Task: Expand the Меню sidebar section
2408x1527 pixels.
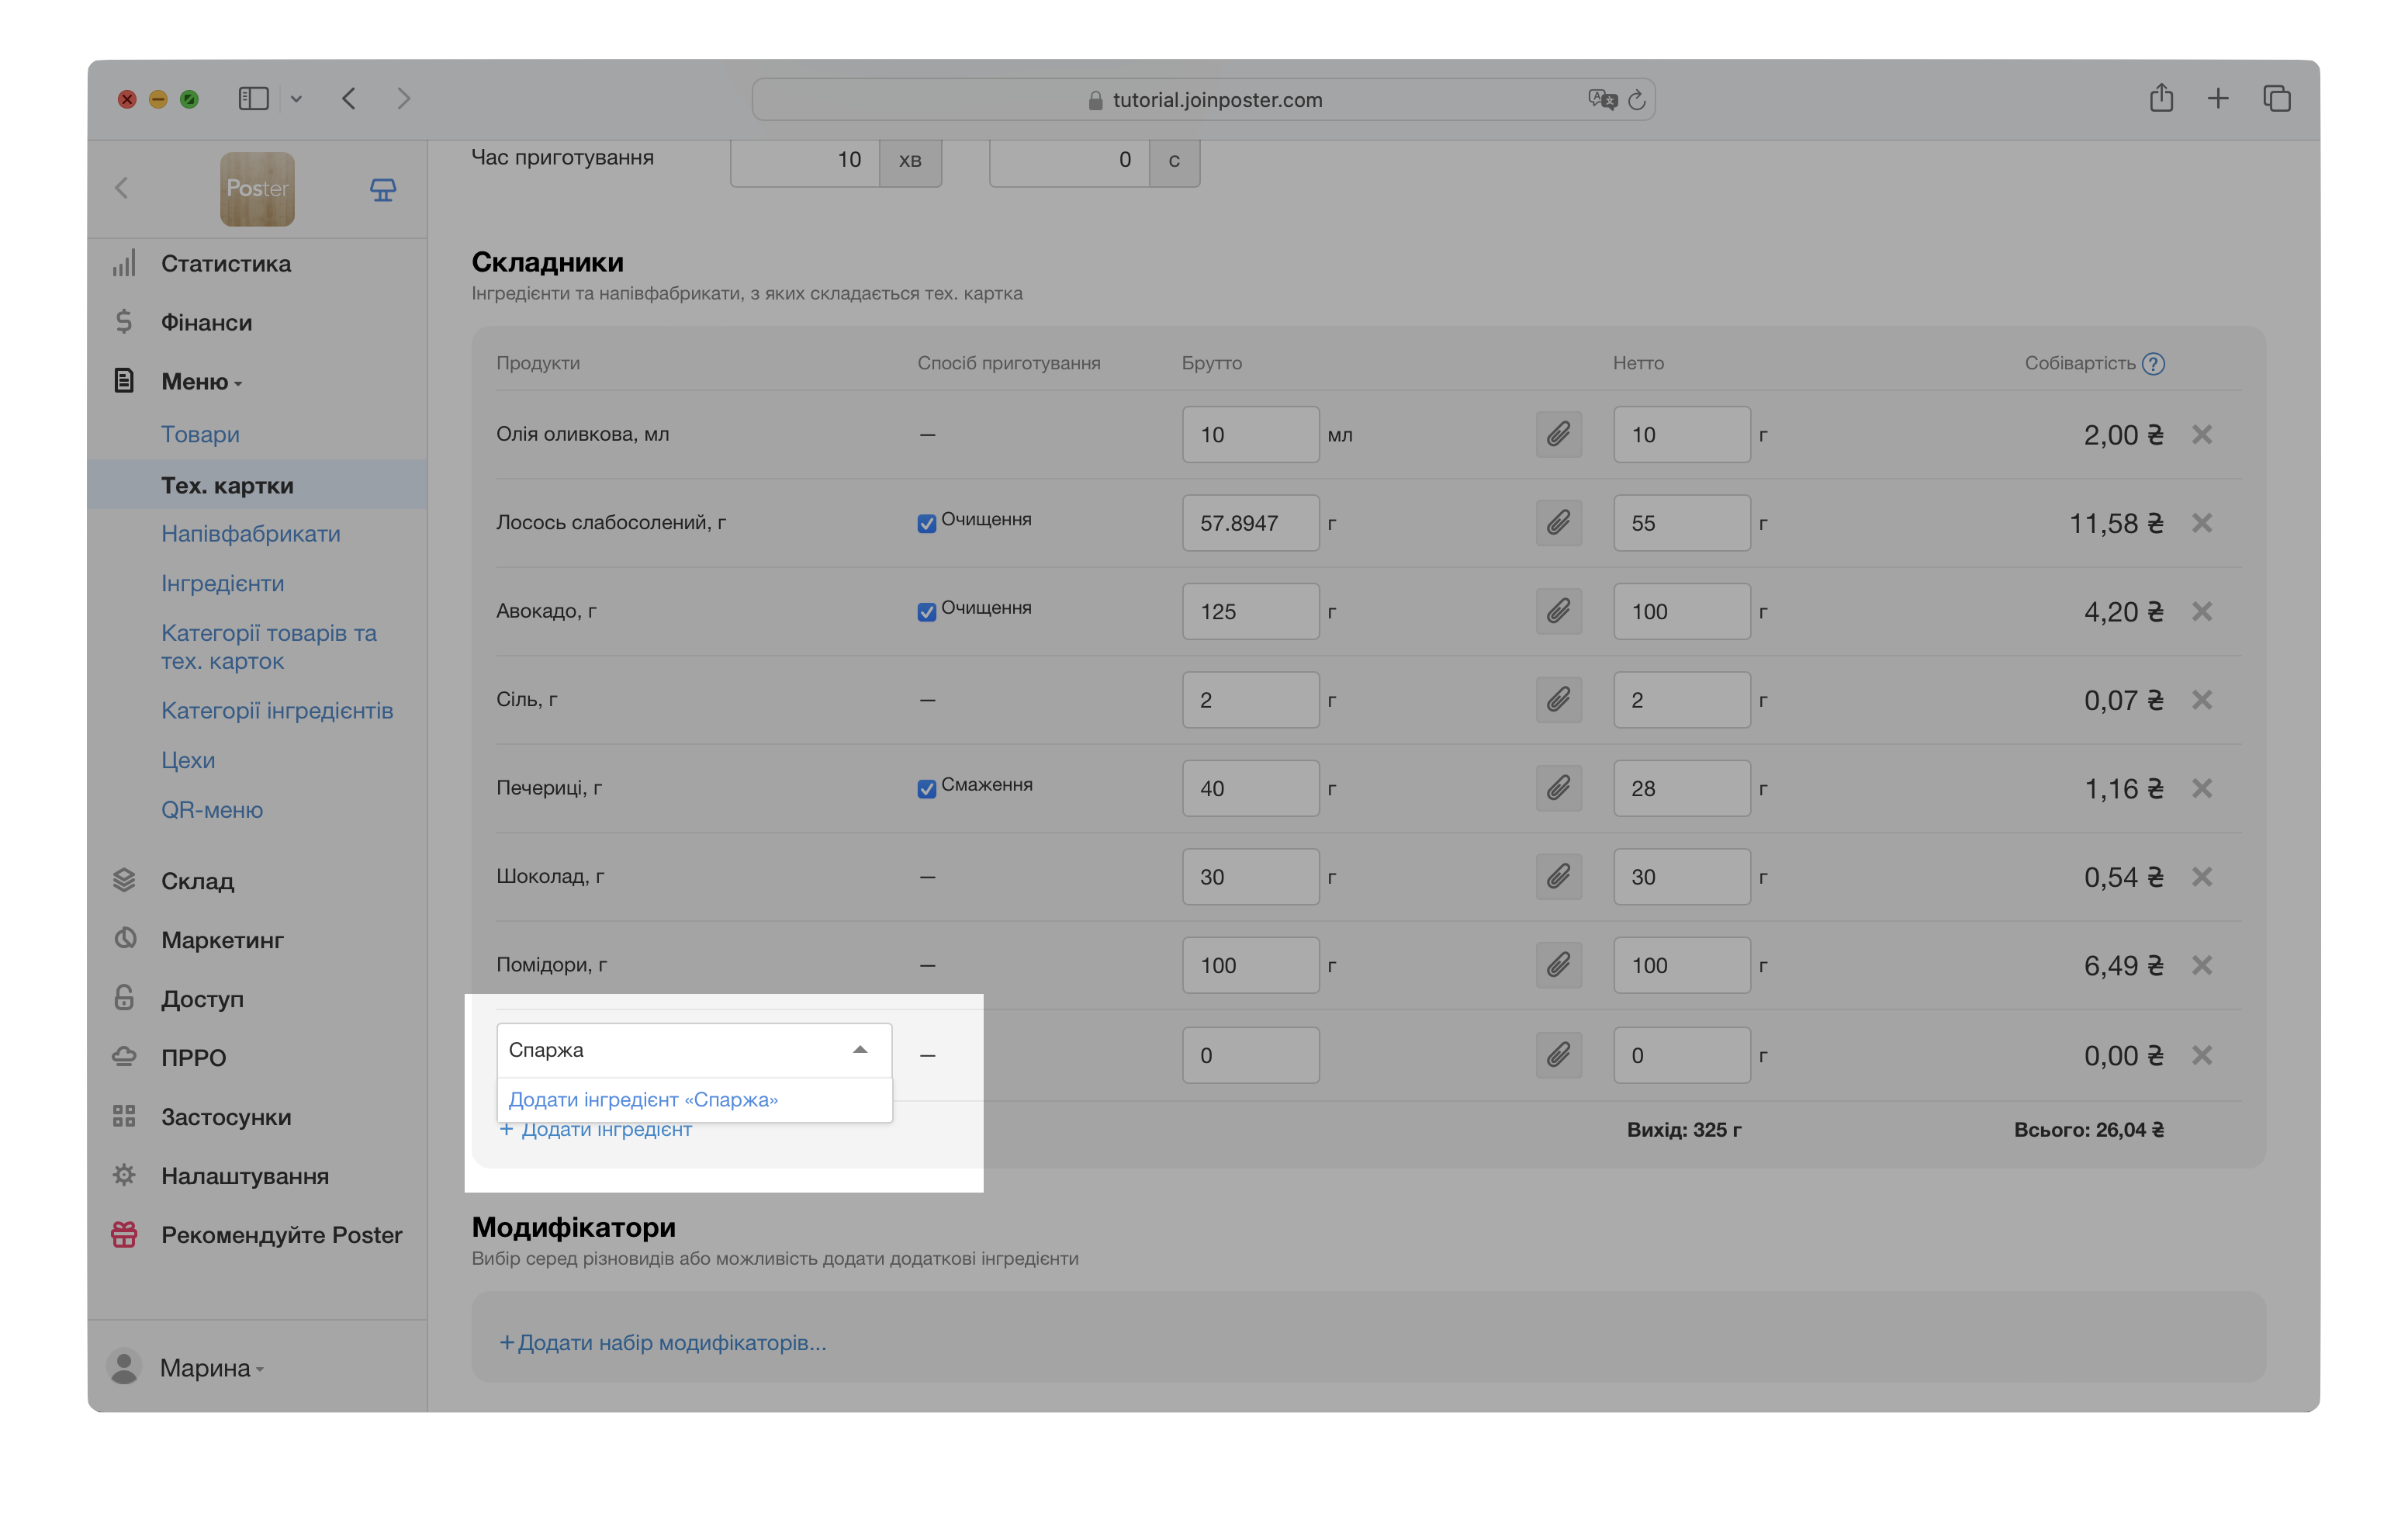Action: [x=201, y=382]
